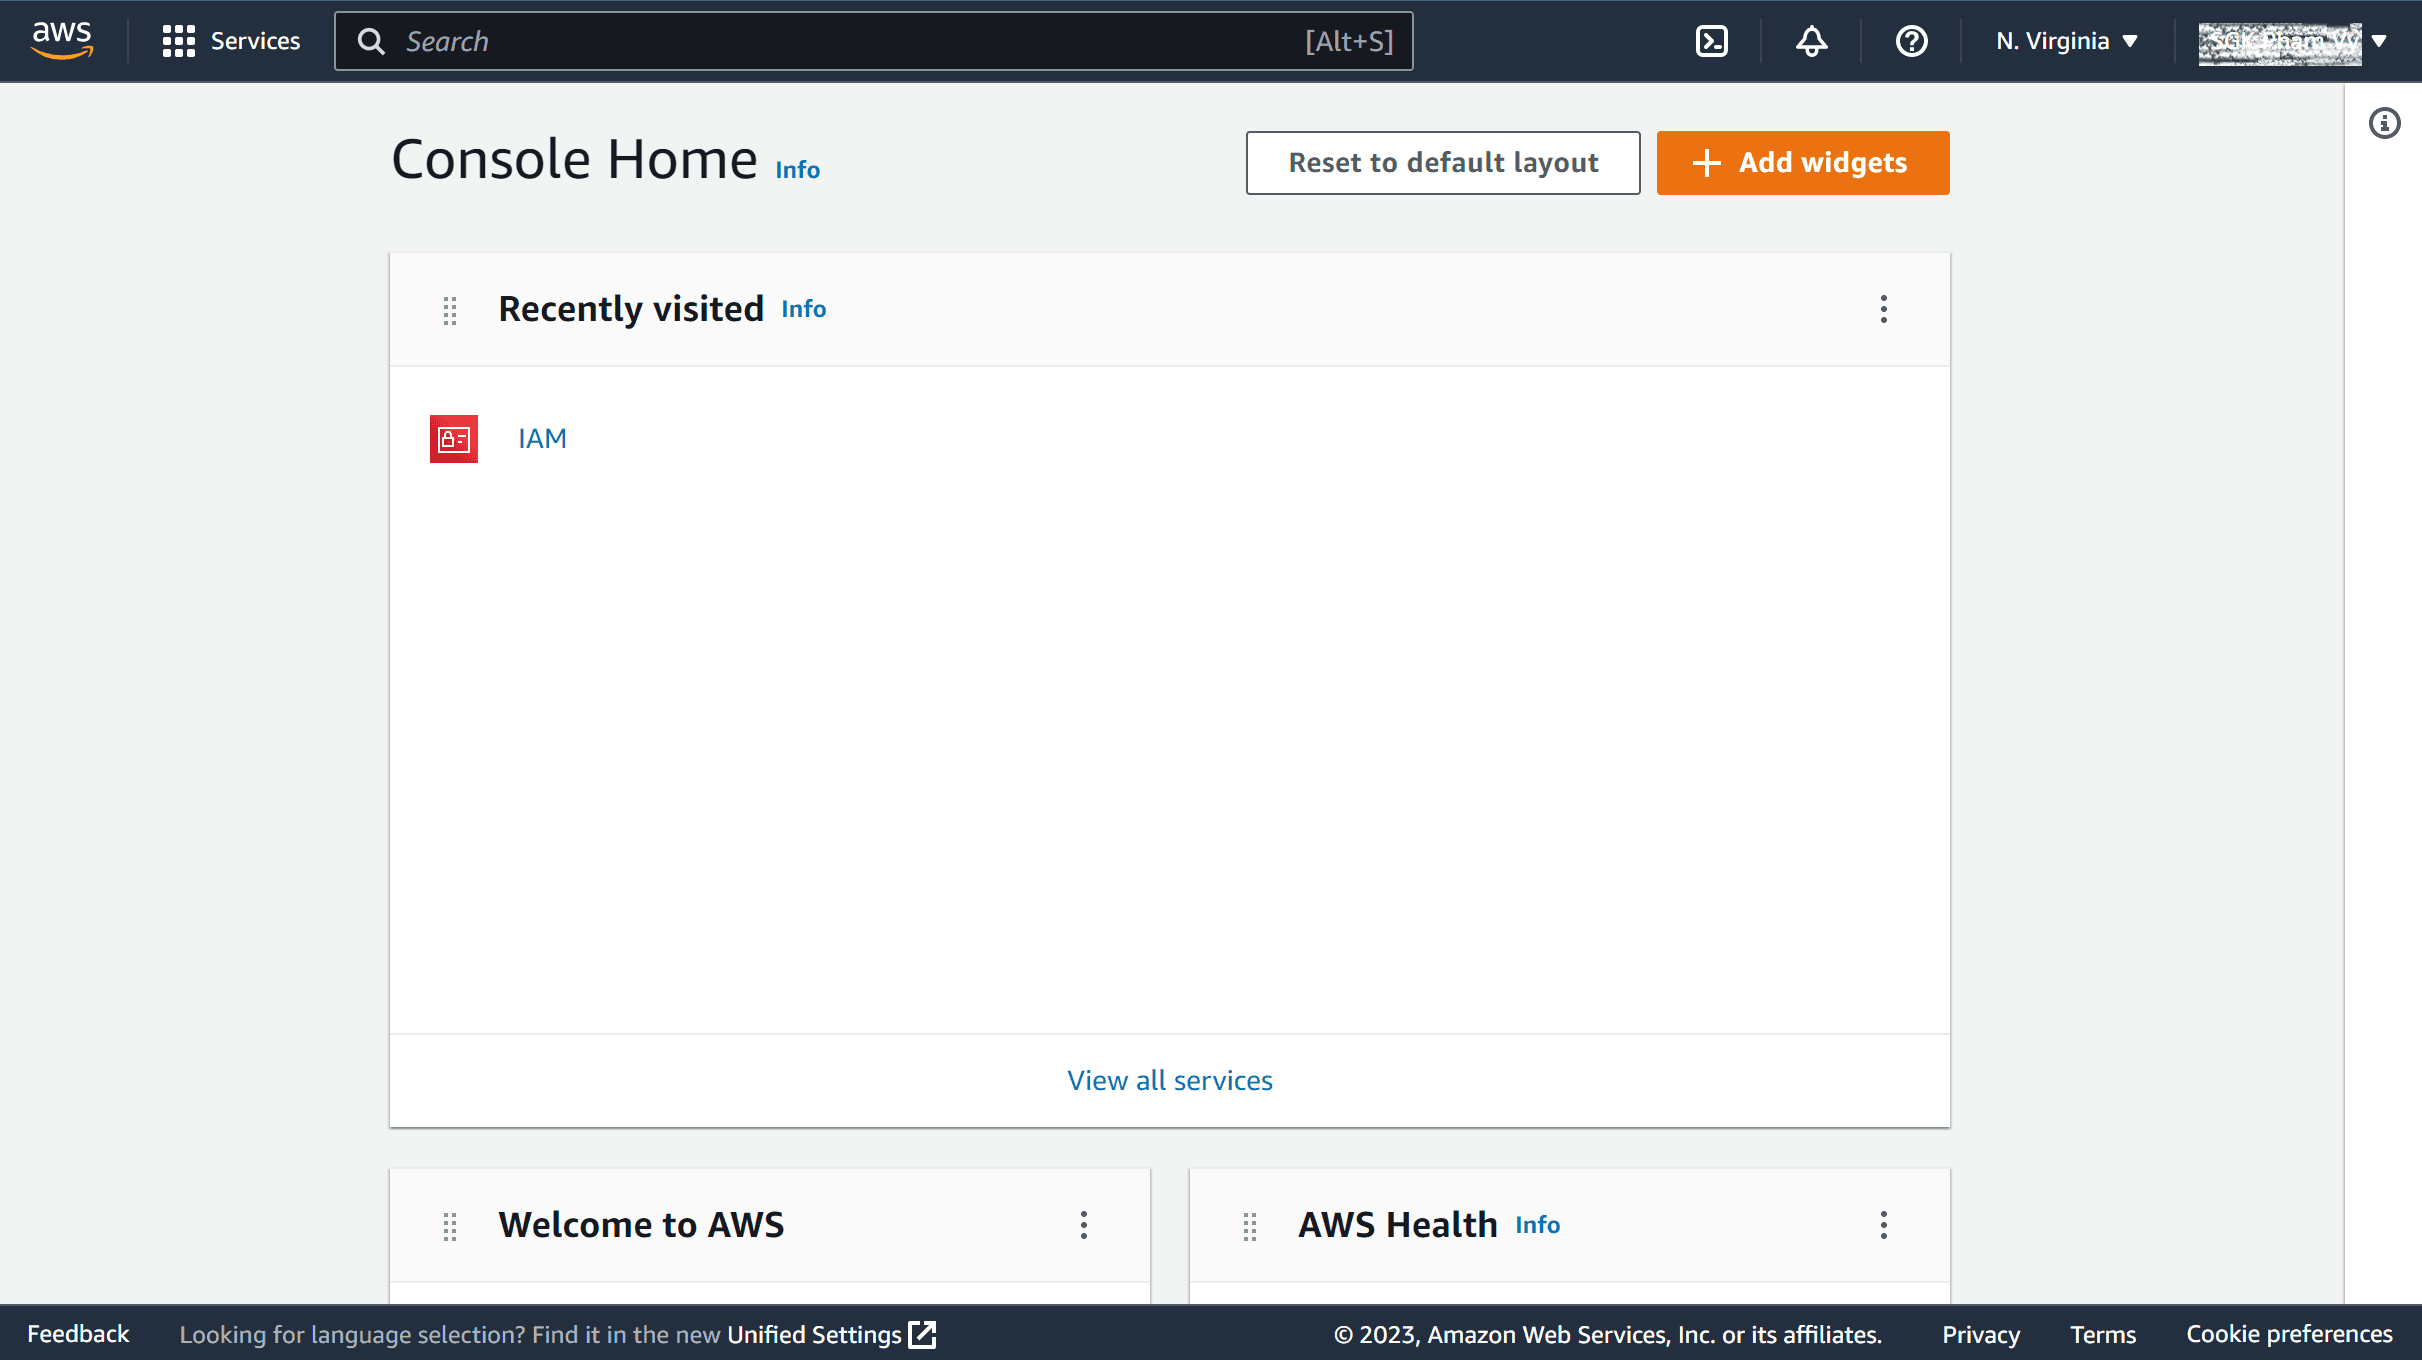
Task: Click the Add widgets button
Action: point(1802,163)
